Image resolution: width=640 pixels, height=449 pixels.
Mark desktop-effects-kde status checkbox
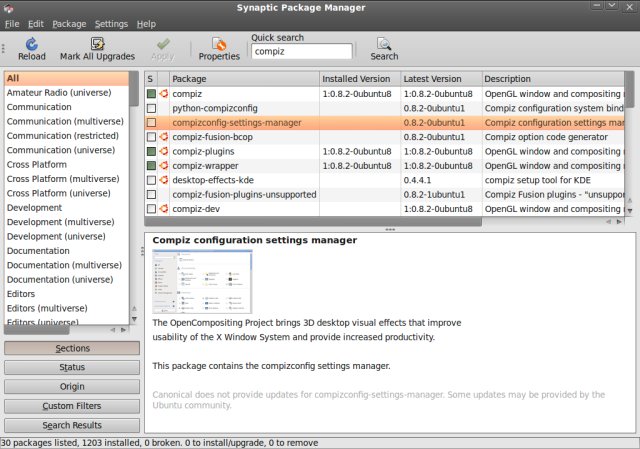tap(151, 180)
